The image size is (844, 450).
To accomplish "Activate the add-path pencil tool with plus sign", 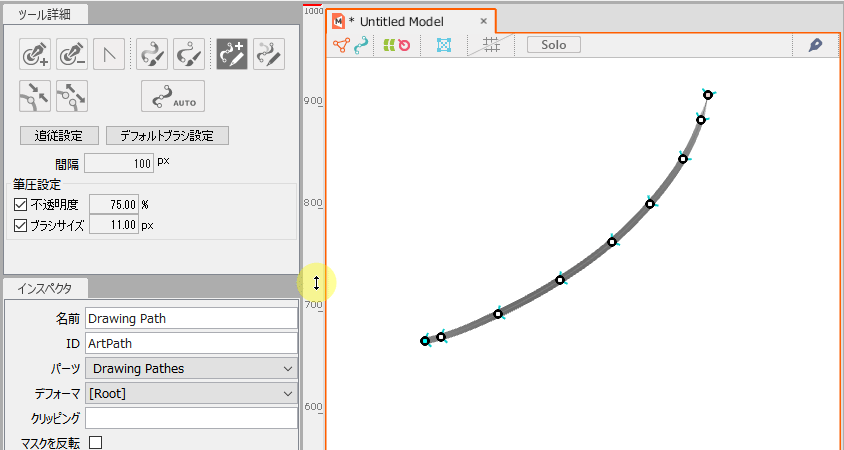I will tap(233, 55).
